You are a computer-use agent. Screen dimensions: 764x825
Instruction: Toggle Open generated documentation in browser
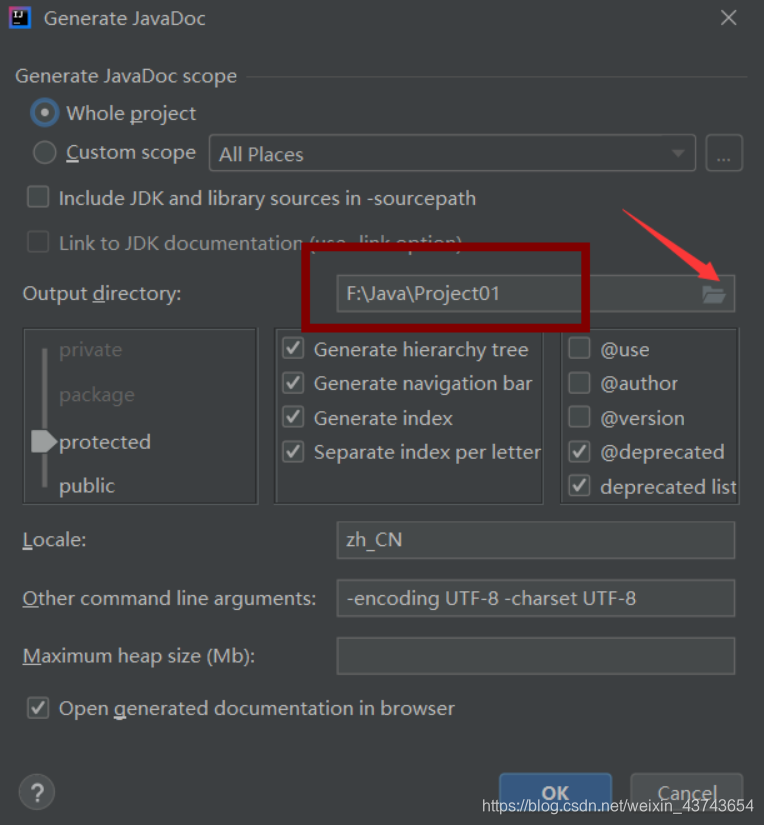38,708
